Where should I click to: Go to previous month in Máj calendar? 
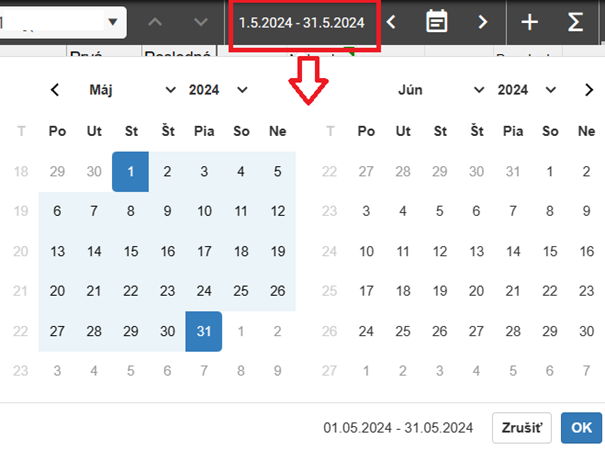pos(56,90)
